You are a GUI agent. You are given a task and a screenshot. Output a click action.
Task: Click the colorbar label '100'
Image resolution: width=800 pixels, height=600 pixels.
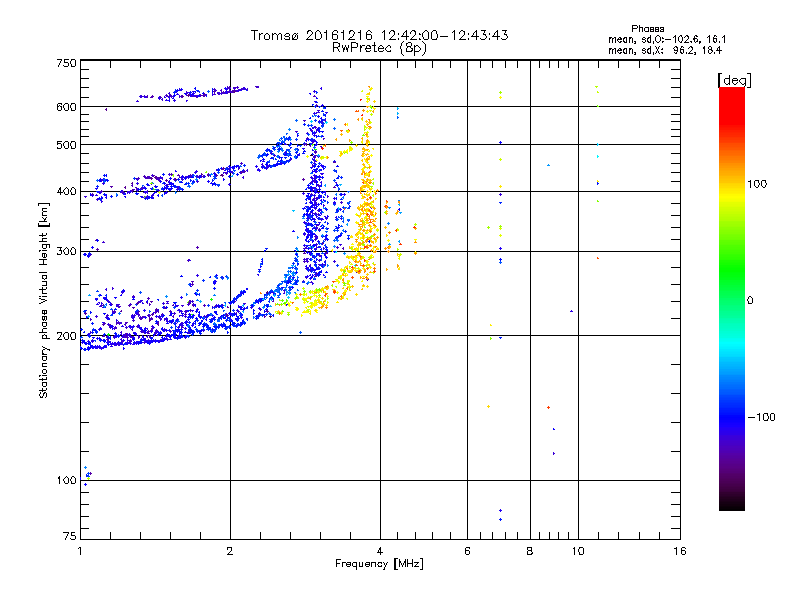[757, 184]
